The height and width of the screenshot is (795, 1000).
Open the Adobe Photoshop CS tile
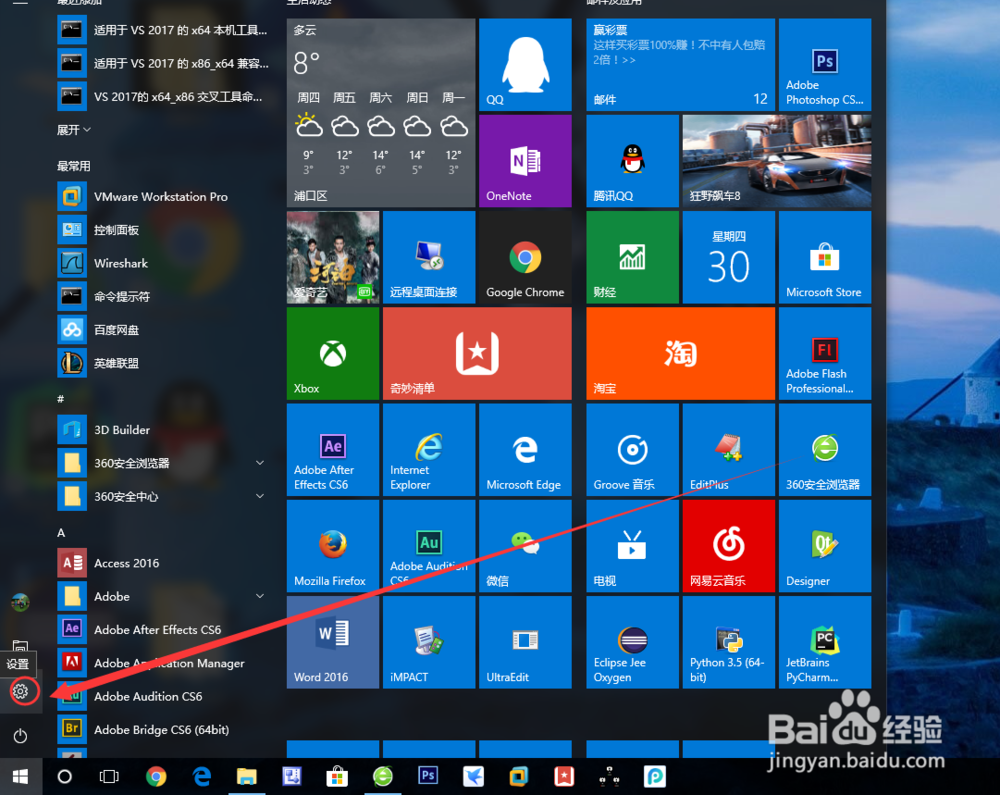(825, 64)
